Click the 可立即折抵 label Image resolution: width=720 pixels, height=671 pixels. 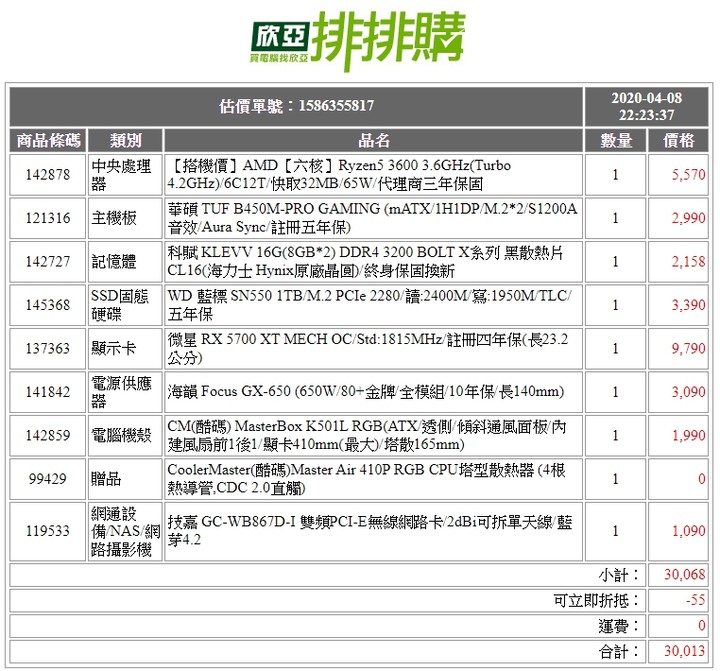click(596, 600)
